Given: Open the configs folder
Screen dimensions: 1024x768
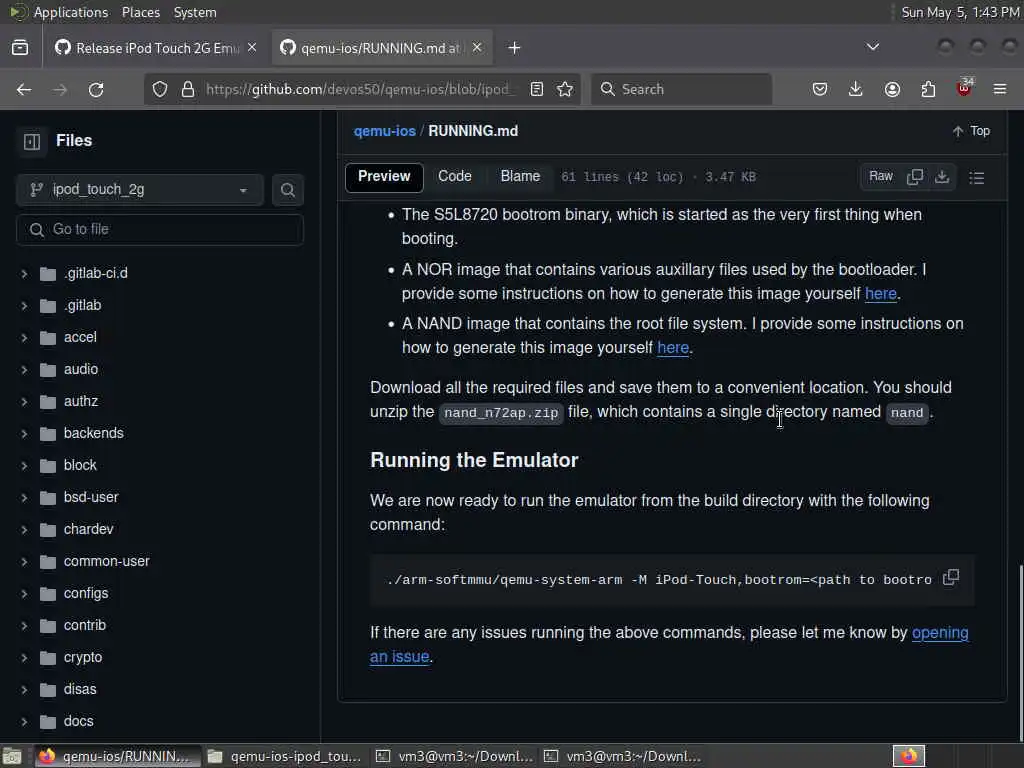Looking at the screenshot, I should pos(86,594).
